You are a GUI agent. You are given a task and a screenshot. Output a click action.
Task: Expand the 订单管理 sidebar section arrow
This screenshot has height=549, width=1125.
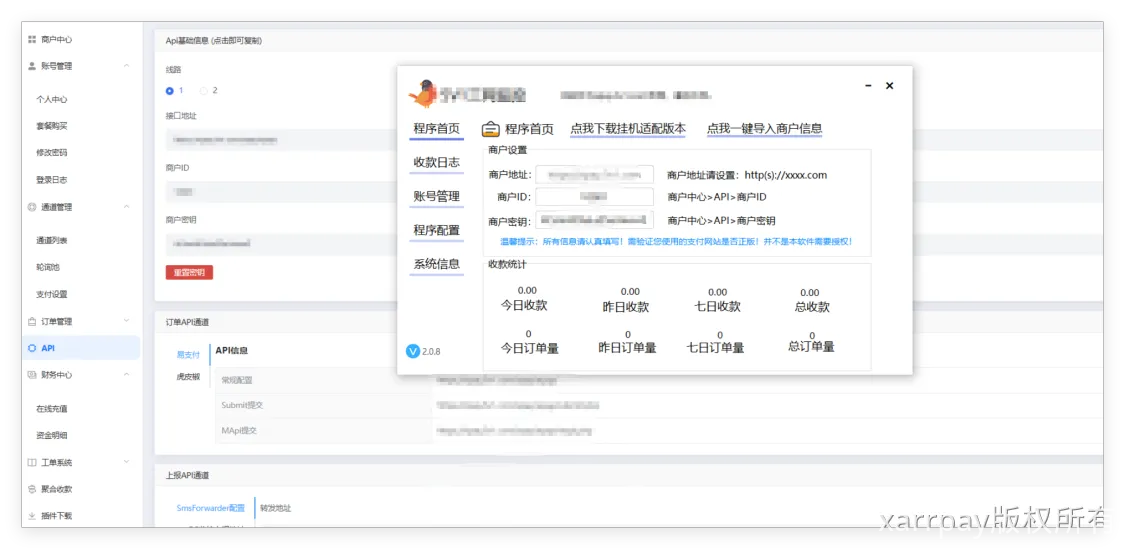(x=126, y=321)
